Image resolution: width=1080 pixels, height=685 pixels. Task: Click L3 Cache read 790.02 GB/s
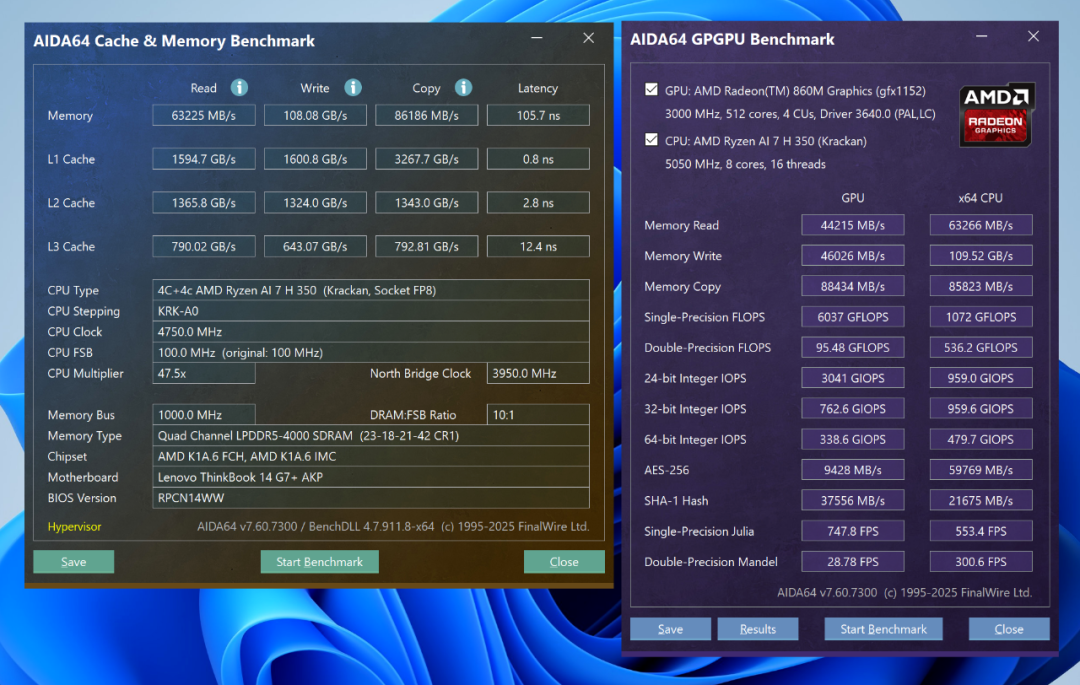click(204, 246)
